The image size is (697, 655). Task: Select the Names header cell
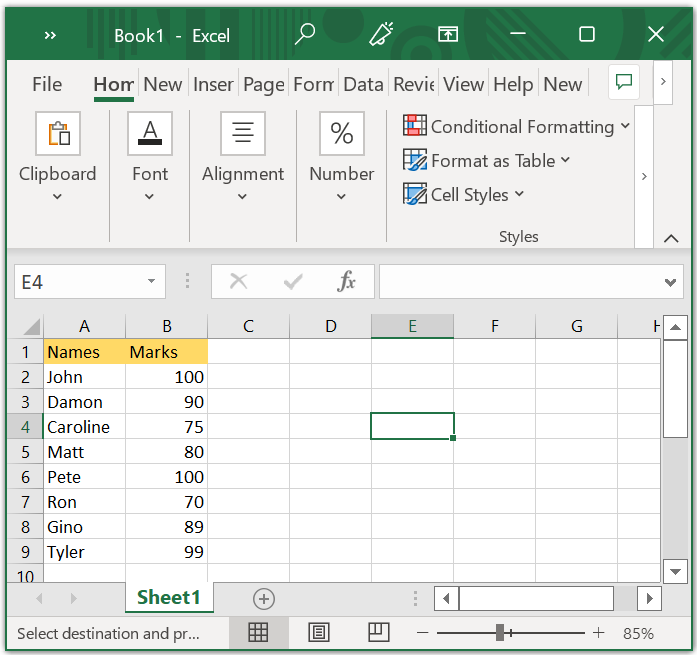pyautogui.click(x=84, y=352)
